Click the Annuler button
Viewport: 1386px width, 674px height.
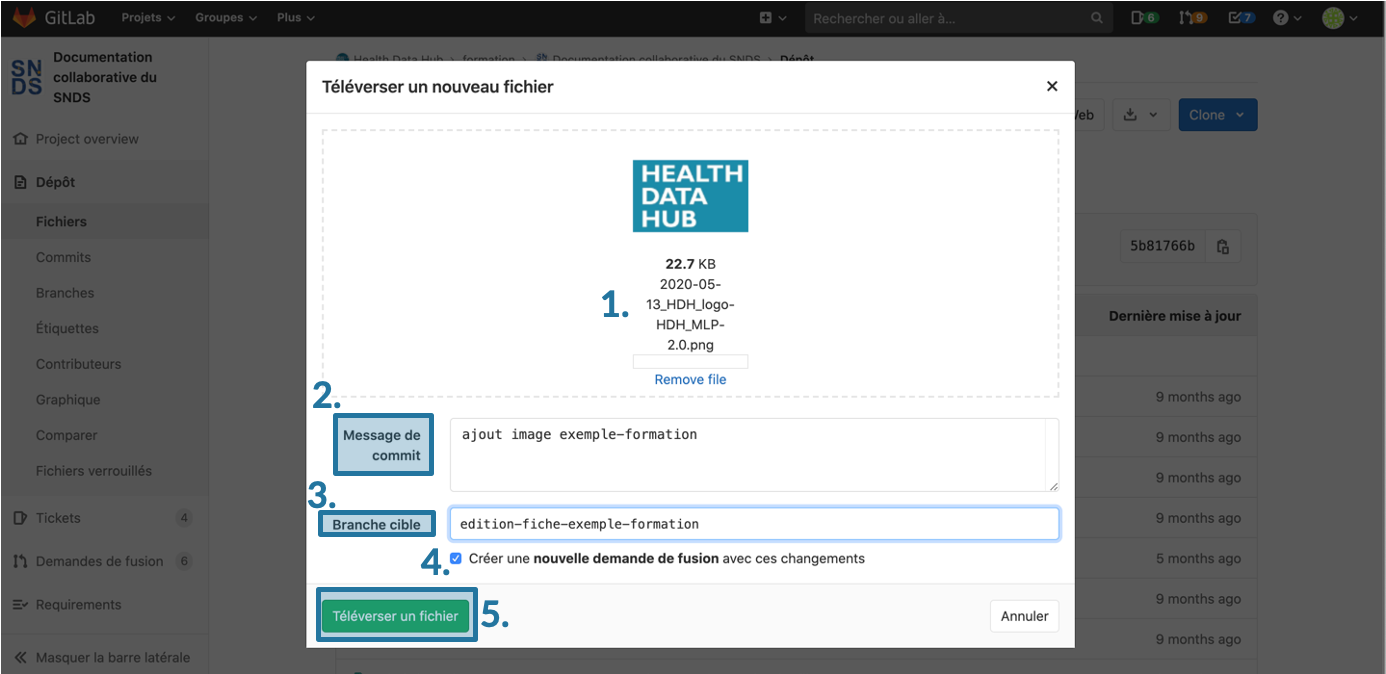pyautogui.click(x=1025, y=616)
